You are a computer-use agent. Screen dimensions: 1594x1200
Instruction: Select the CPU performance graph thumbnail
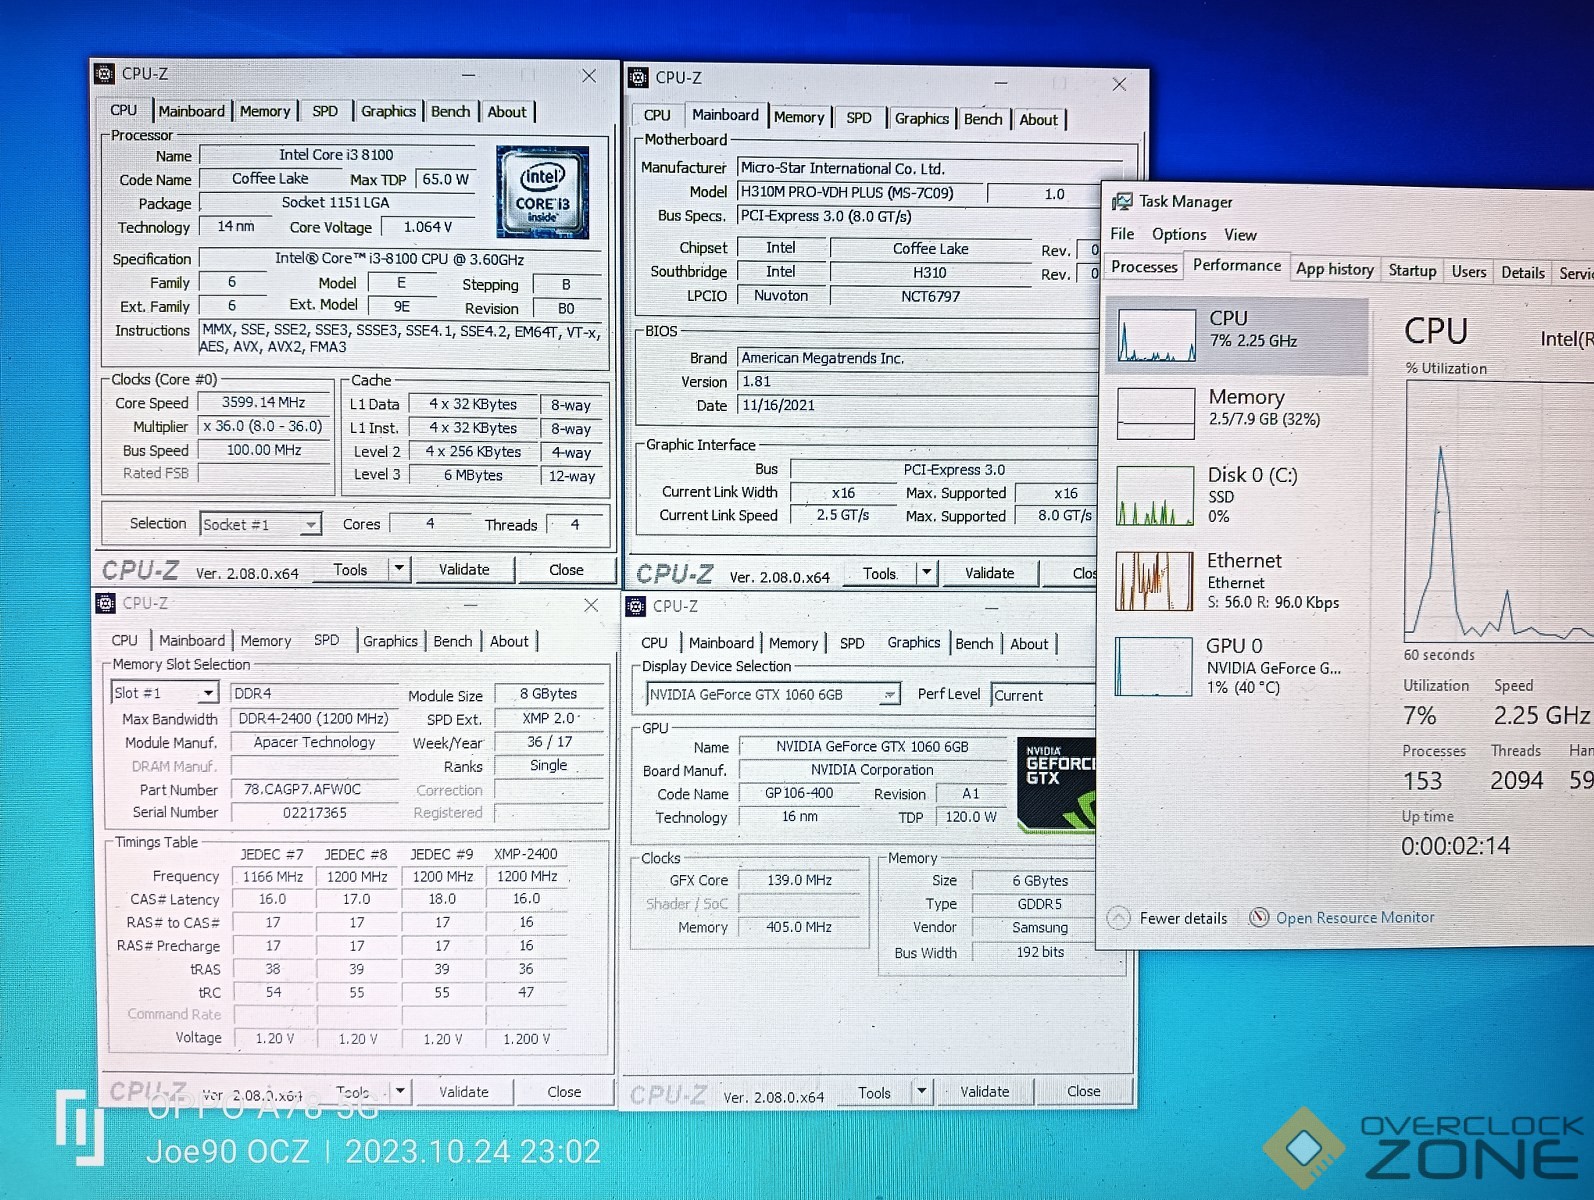point(1156,335)
